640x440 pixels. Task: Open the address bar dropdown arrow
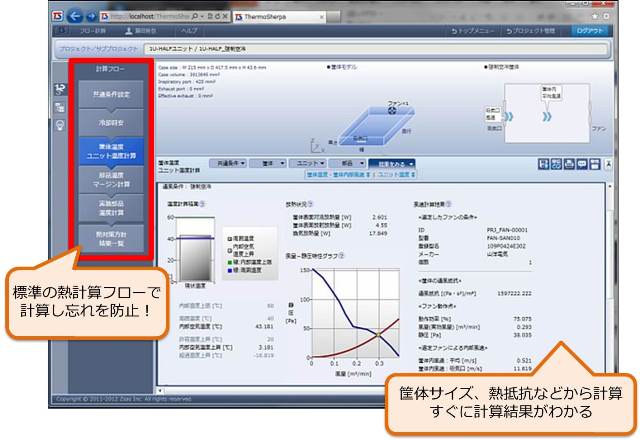click(x=202, y=16)
